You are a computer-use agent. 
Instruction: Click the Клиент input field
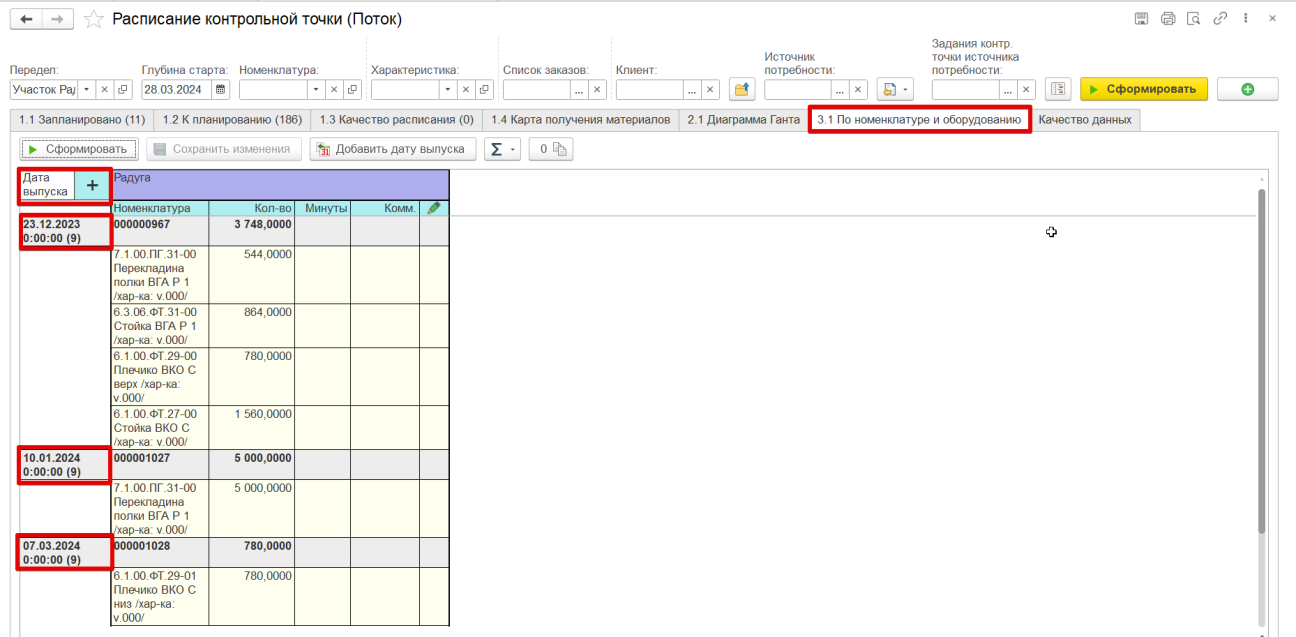tap(650, 89)
